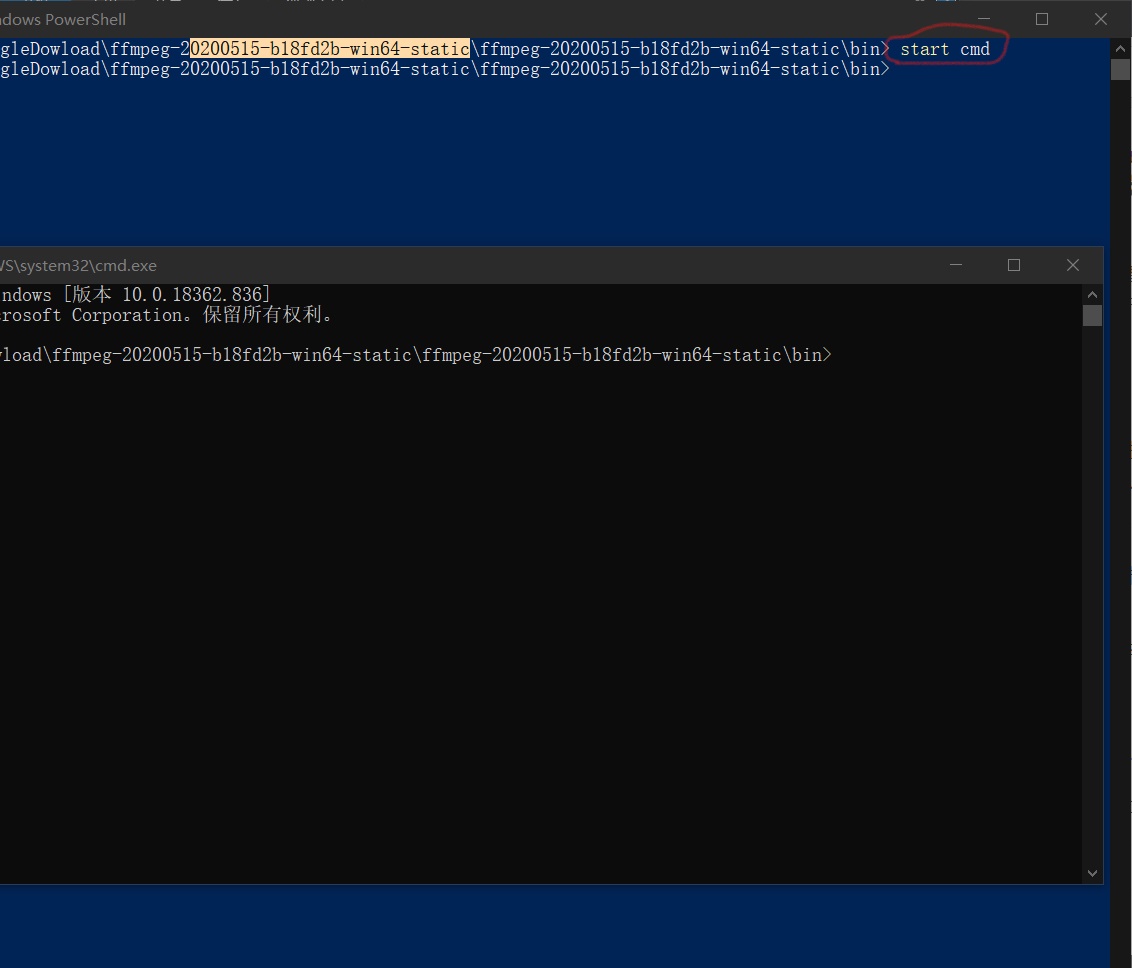1132x968 pixels.
Task: Restore the Windows PowerShell window size
Action: coord(1041,19)
